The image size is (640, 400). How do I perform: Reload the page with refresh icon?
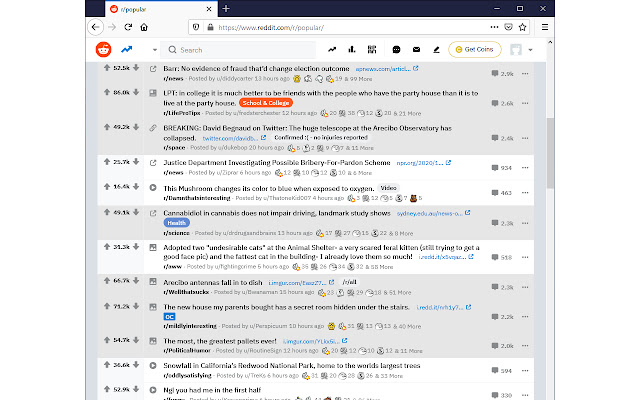coord(128,27)
